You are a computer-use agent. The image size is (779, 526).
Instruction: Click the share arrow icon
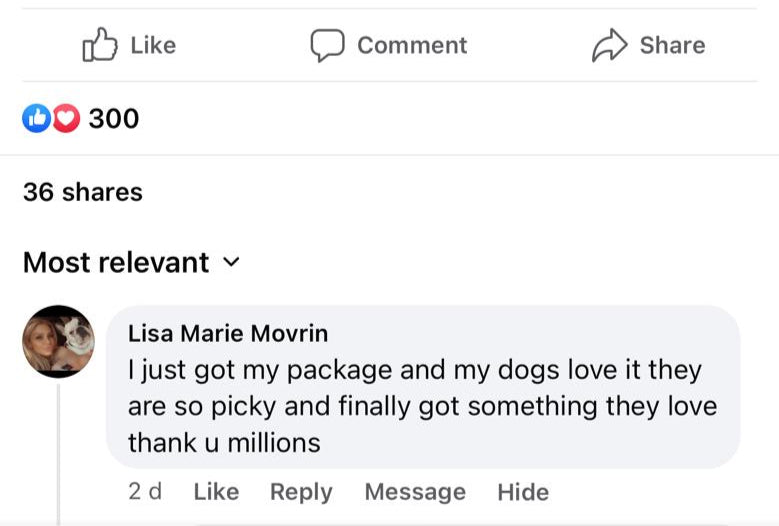(x=608, y=45)
